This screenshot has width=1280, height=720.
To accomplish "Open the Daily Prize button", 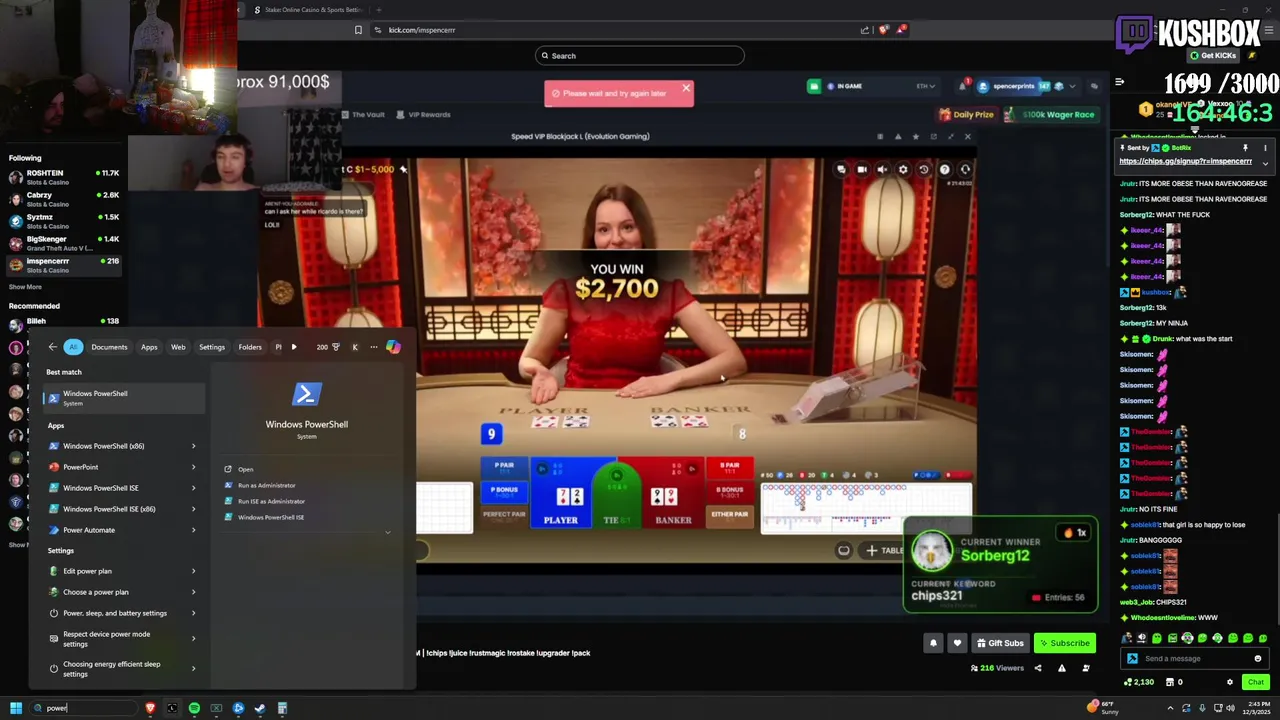I will (x=966, y=114).
